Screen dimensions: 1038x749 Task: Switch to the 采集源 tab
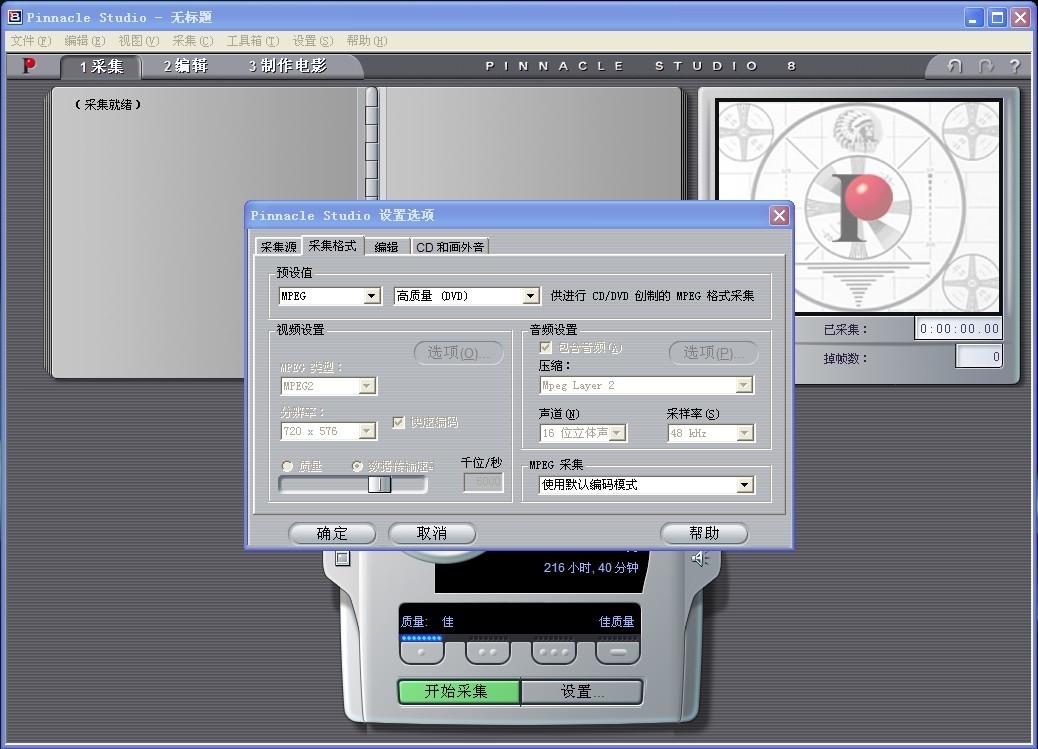278,246
